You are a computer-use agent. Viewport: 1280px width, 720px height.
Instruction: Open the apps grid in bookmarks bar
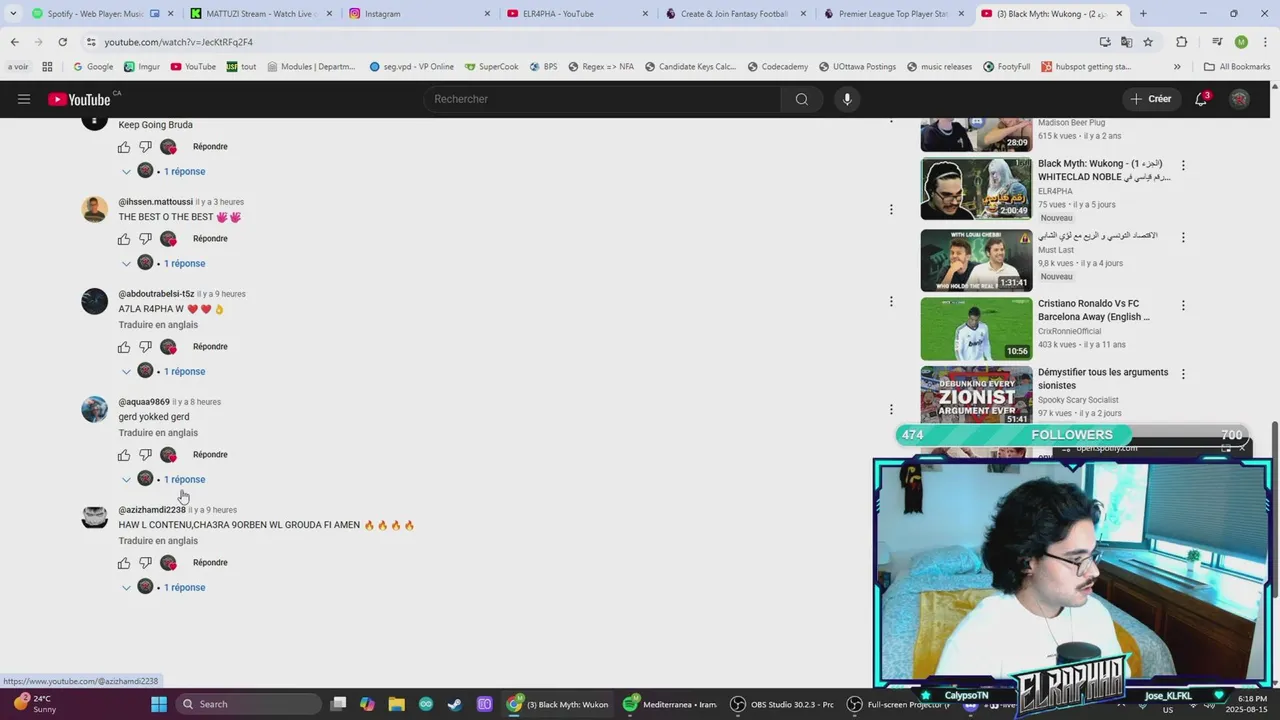click(47, 67)
